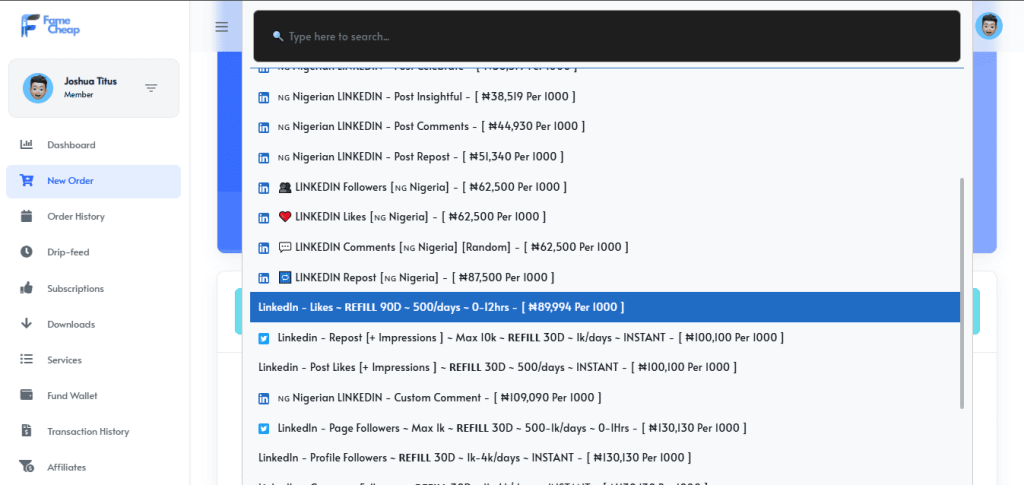
Task: Open the profile avatar at top right
Action: [x=989, y=26]
